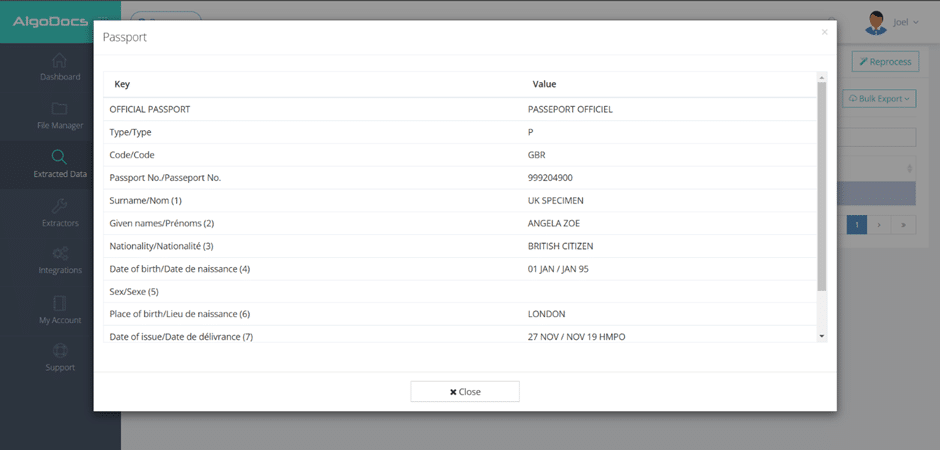Open My Account sidebar icon
Screen dimensions: 940x450
(x=60, y=303)
